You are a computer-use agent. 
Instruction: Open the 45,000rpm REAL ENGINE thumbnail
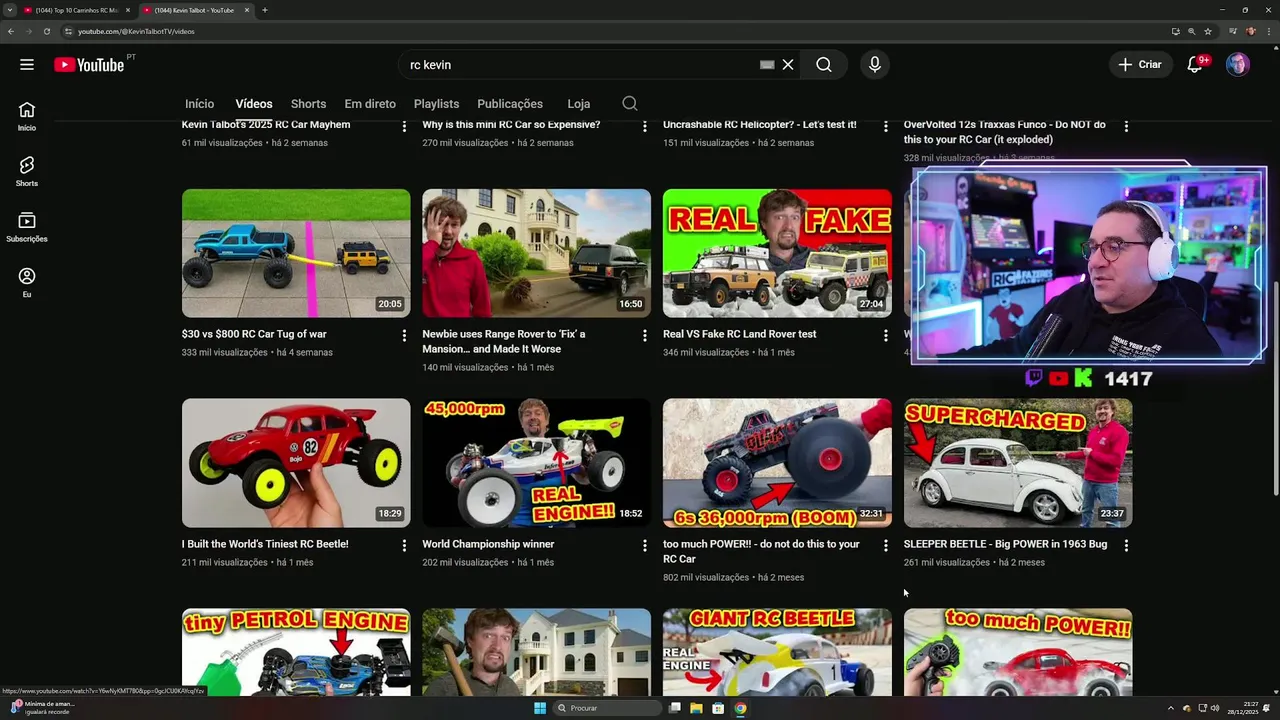(536, 463)
